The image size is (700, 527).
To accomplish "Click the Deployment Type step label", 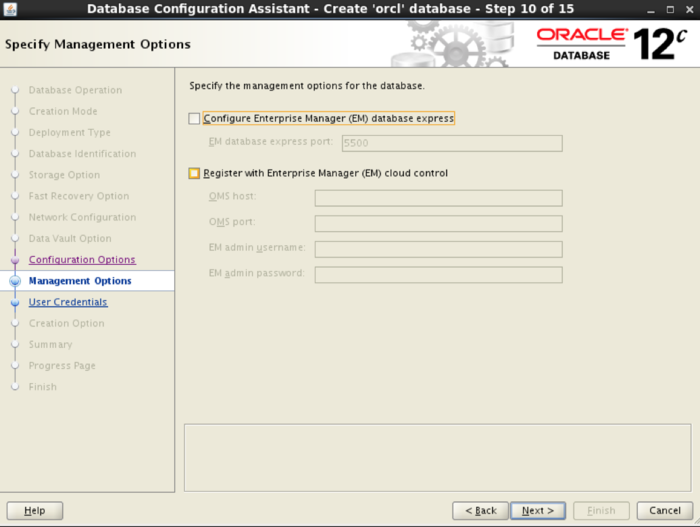I will click(x=70, y=133).
